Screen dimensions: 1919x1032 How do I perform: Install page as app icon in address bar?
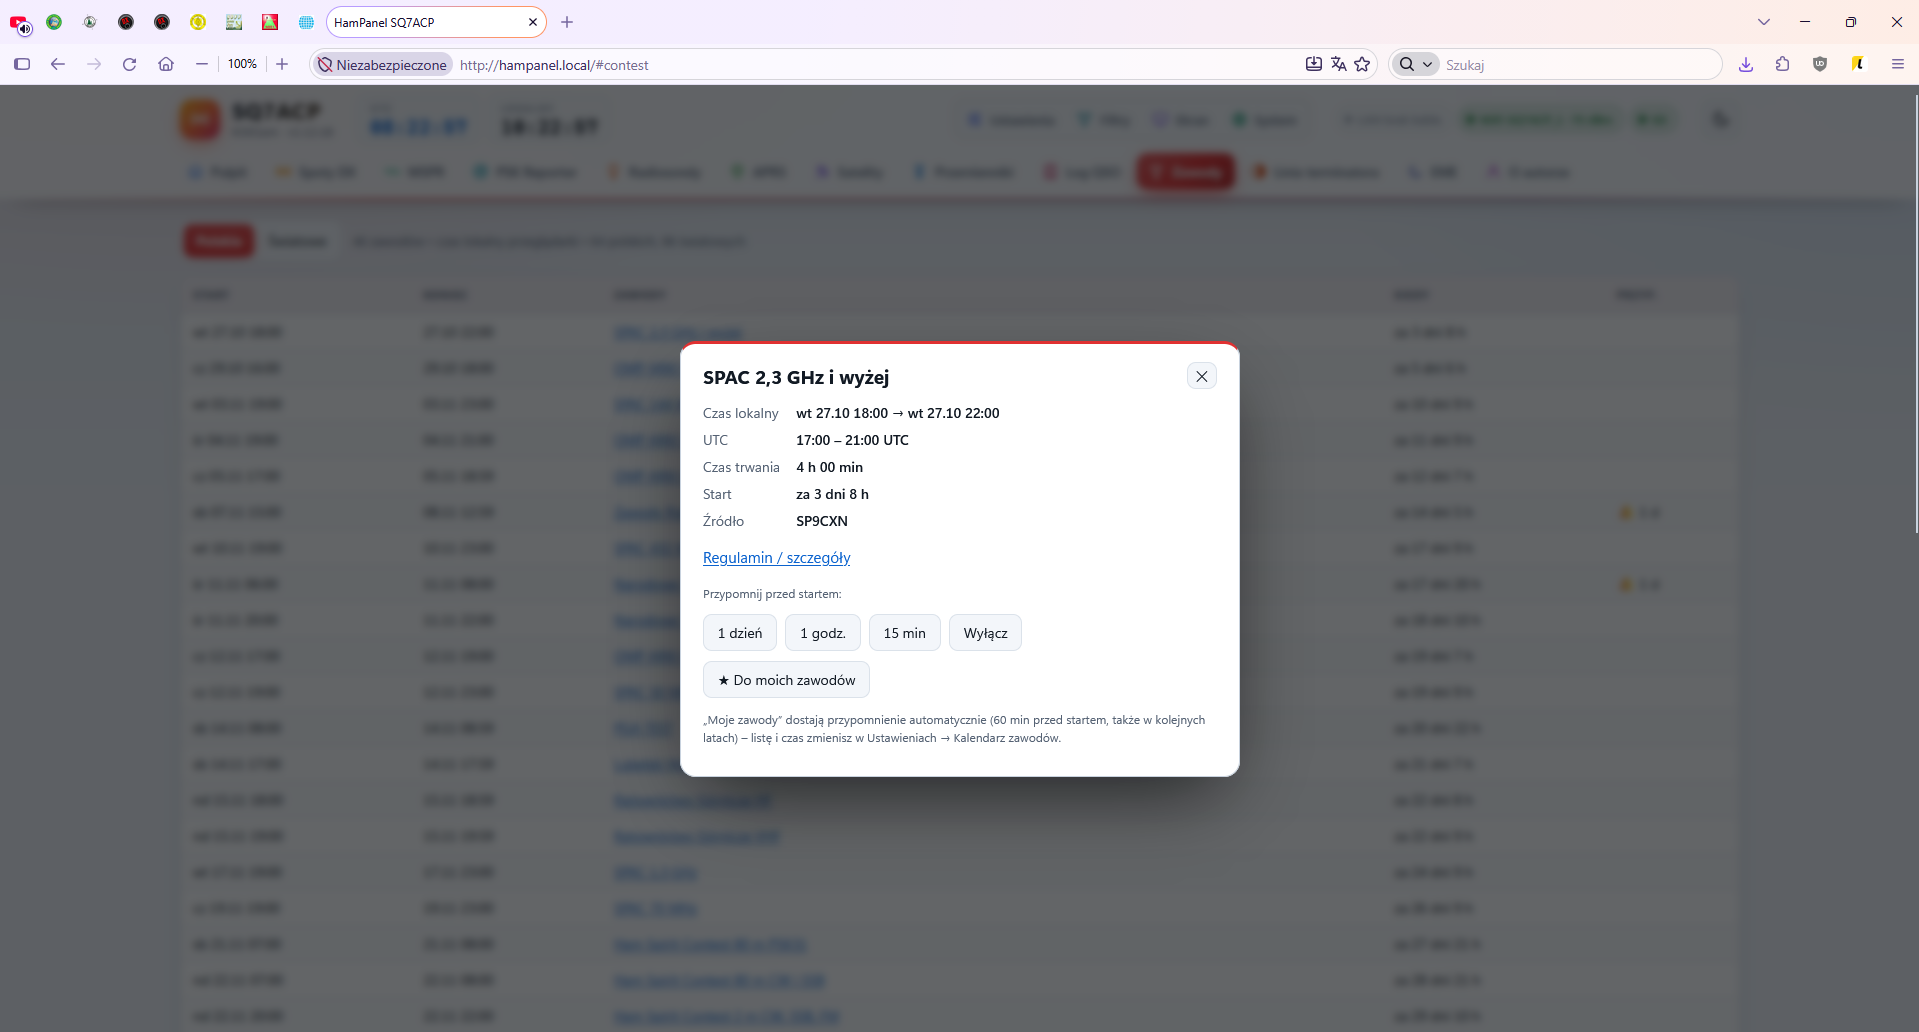point(1313,64)
